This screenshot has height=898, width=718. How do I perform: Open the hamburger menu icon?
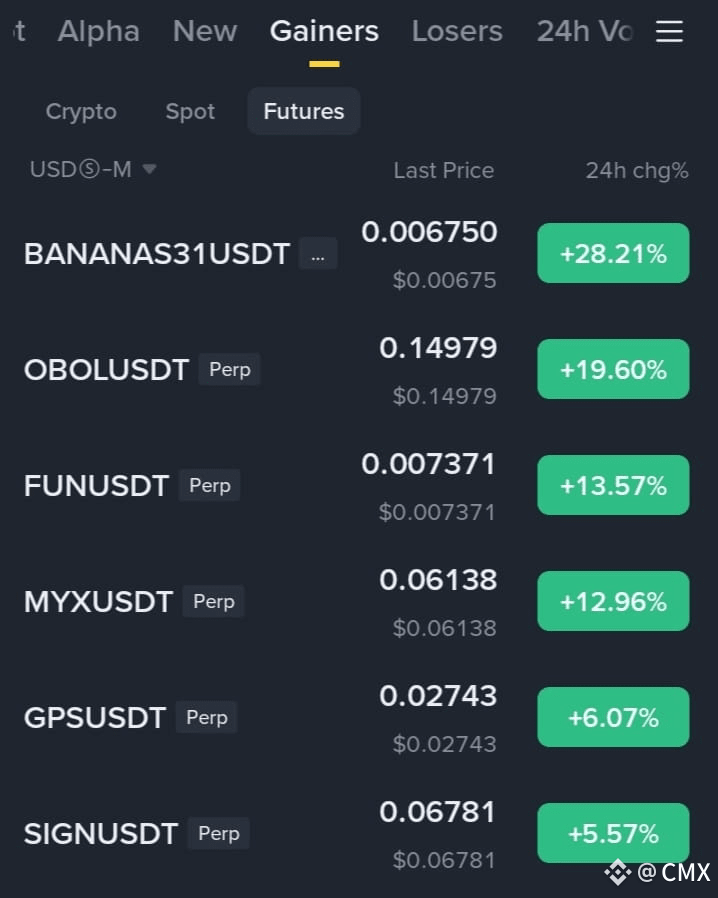tap(669, 31)
